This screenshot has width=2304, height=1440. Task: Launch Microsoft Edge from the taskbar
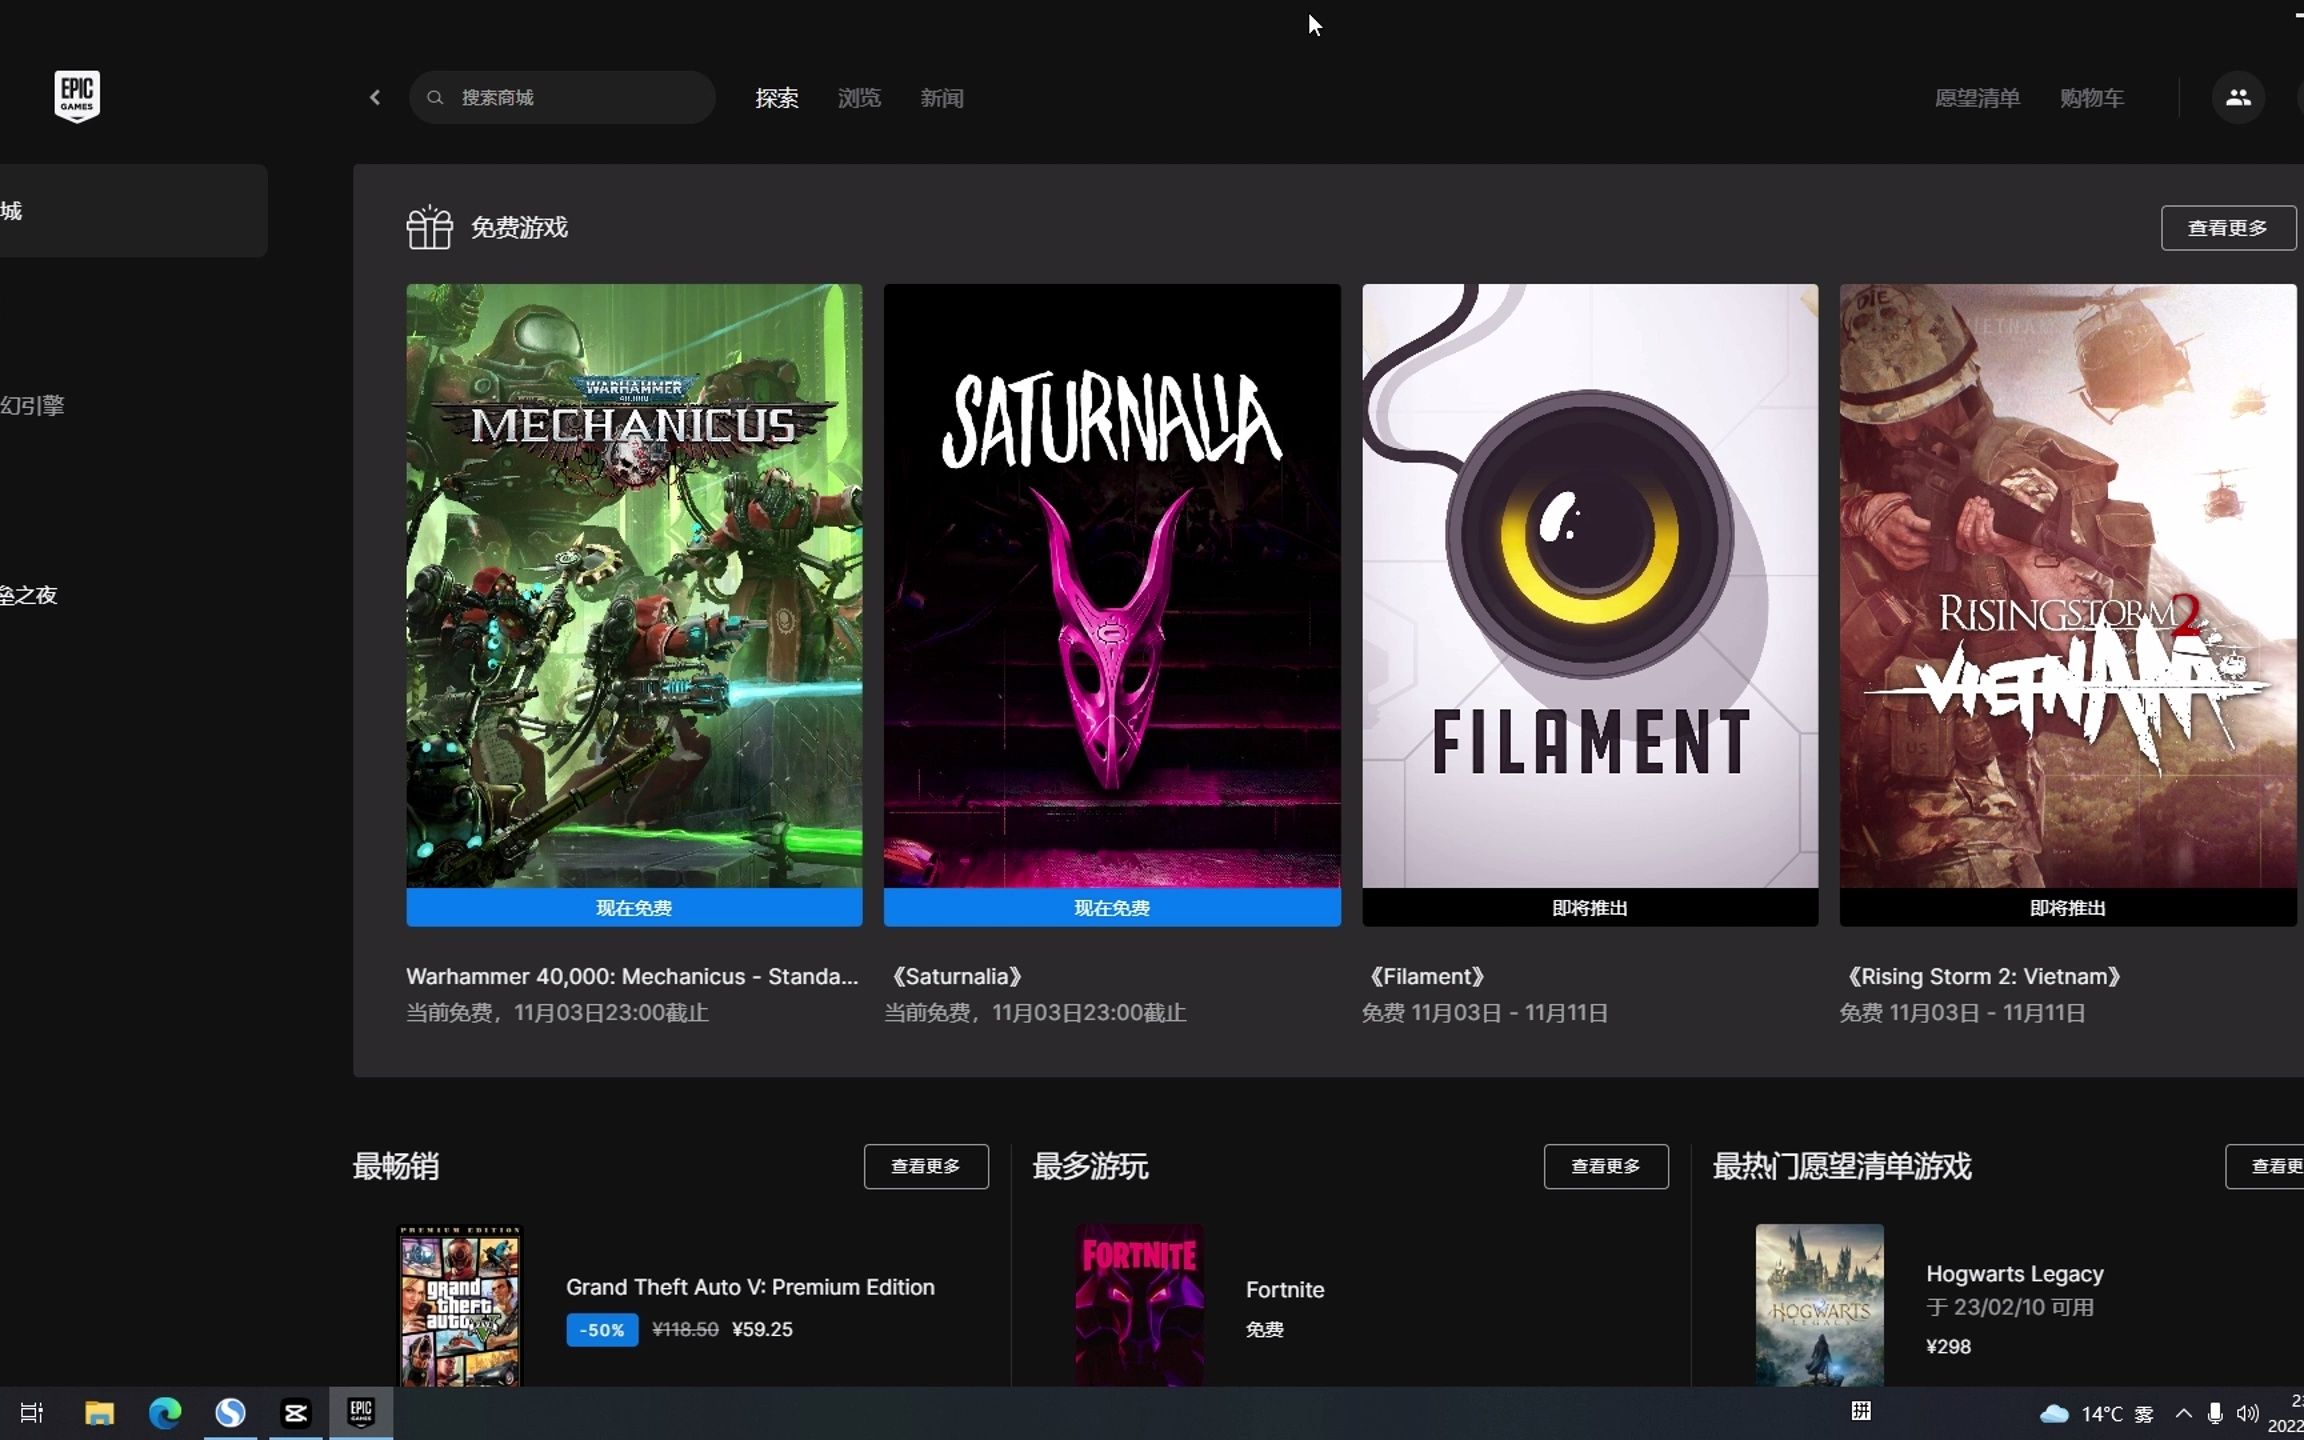(x=165, y=1413)
